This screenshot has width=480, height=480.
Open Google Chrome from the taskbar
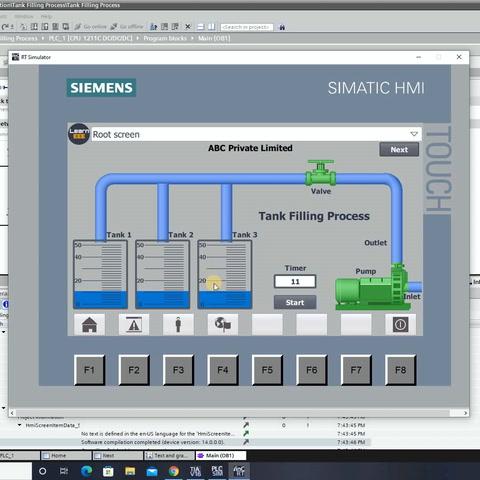(174, 471)
